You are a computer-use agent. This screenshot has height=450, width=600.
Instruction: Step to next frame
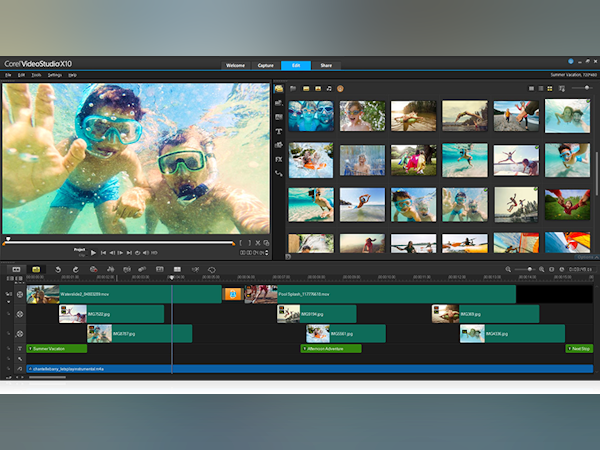pyautogui.click(x=121, y=253)
